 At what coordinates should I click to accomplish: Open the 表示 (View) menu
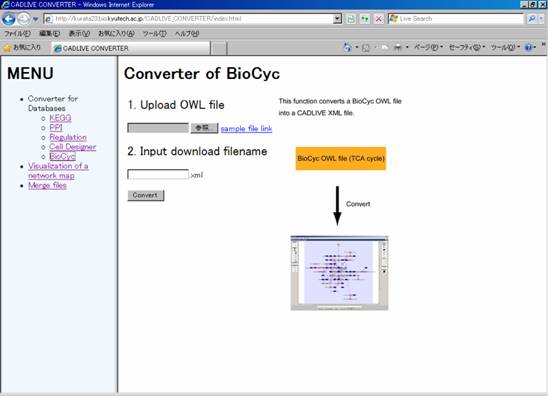click(79, 34)
